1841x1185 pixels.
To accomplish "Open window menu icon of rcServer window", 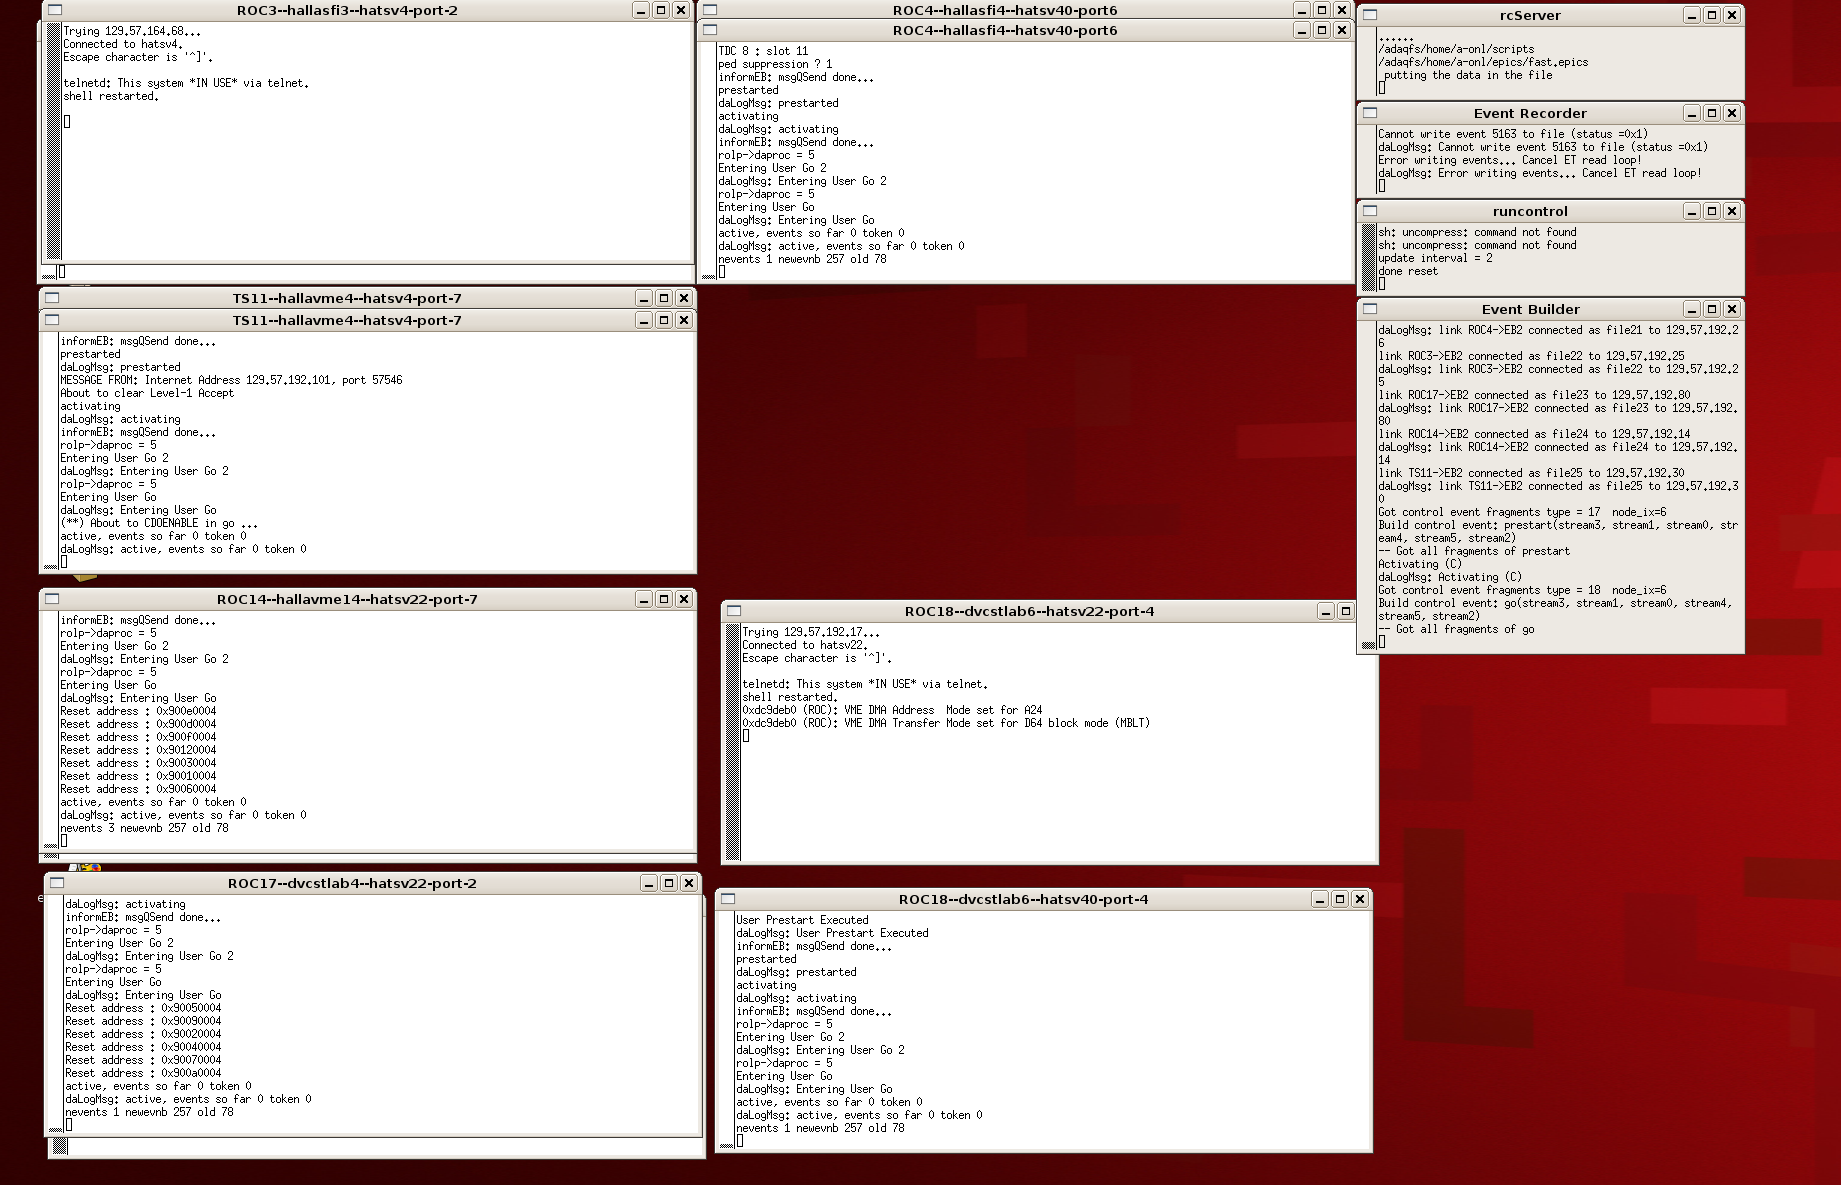I will coord(1370,15).
